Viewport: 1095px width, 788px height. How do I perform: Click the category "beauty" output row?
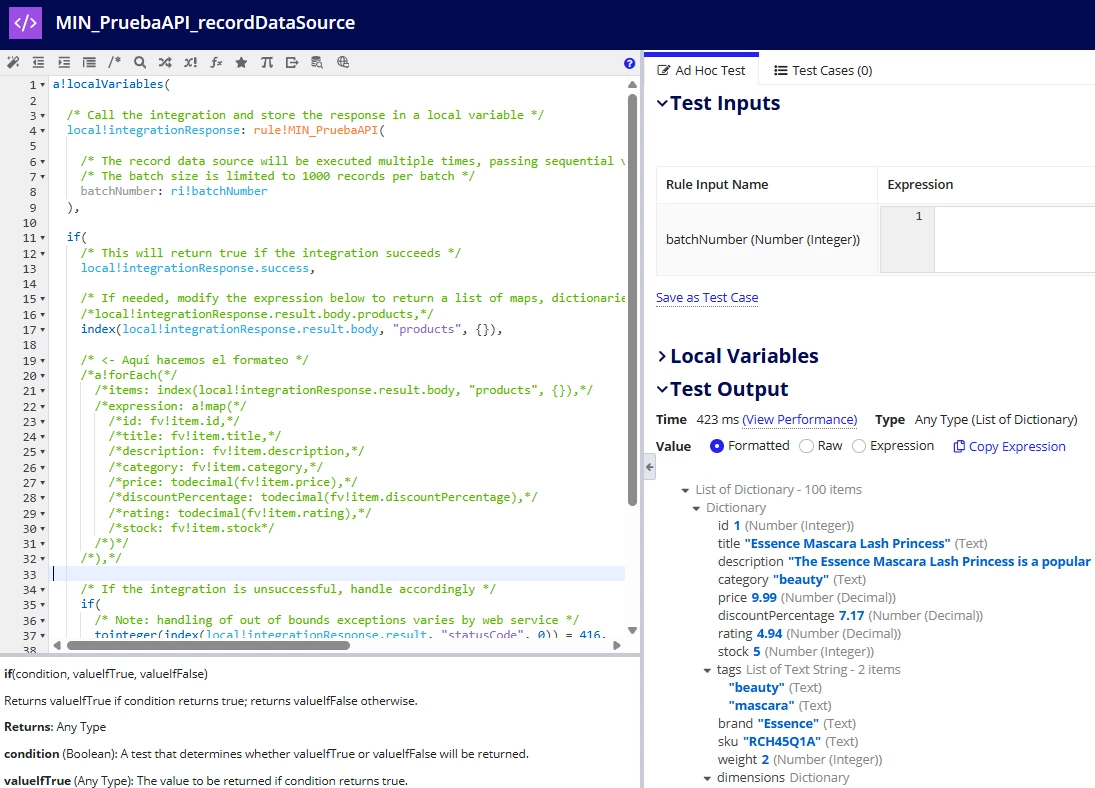click(792, 579)
